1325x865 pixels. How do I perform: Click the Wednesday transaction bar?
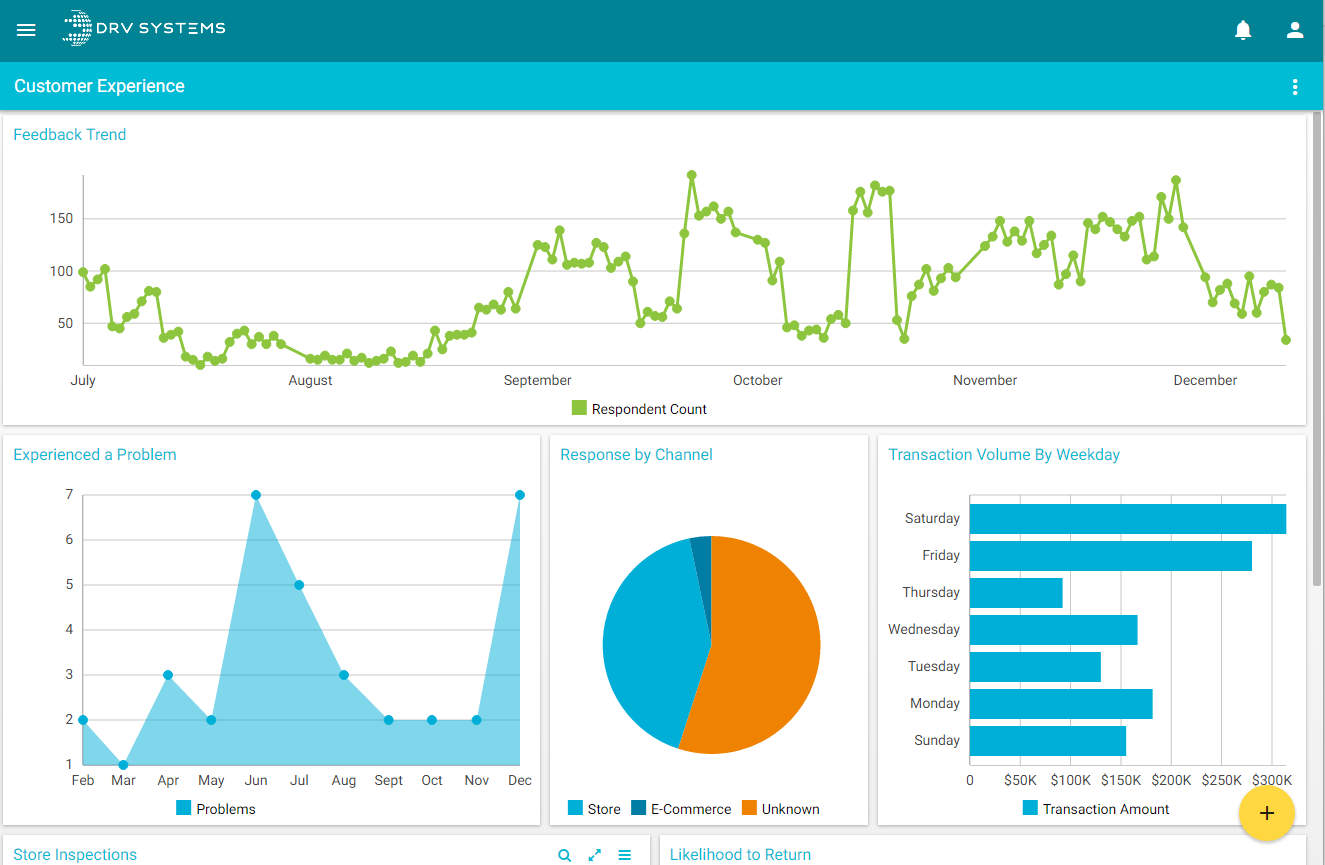1054,630
